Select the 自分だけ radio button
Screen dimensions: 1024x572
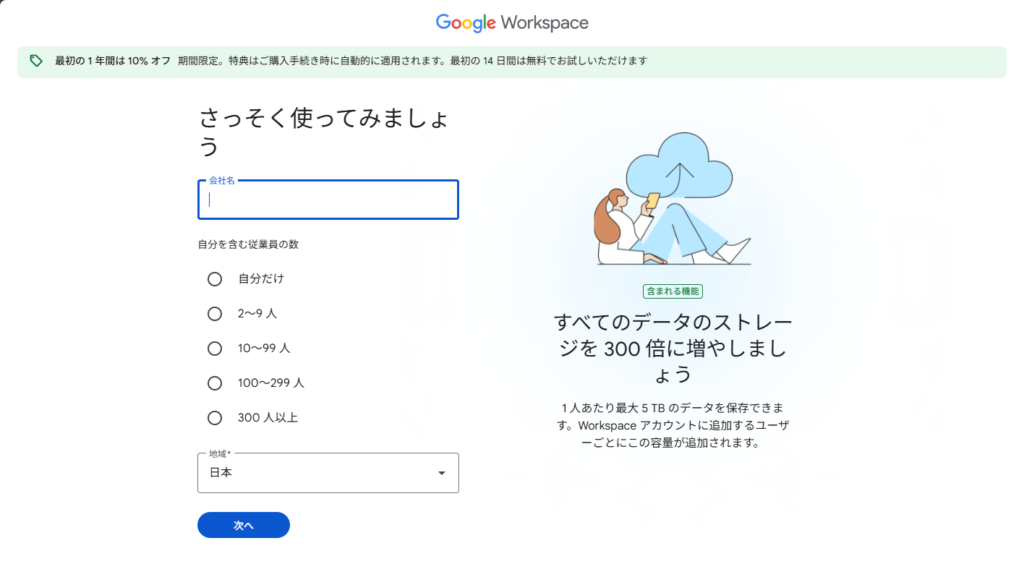point(214,279)
